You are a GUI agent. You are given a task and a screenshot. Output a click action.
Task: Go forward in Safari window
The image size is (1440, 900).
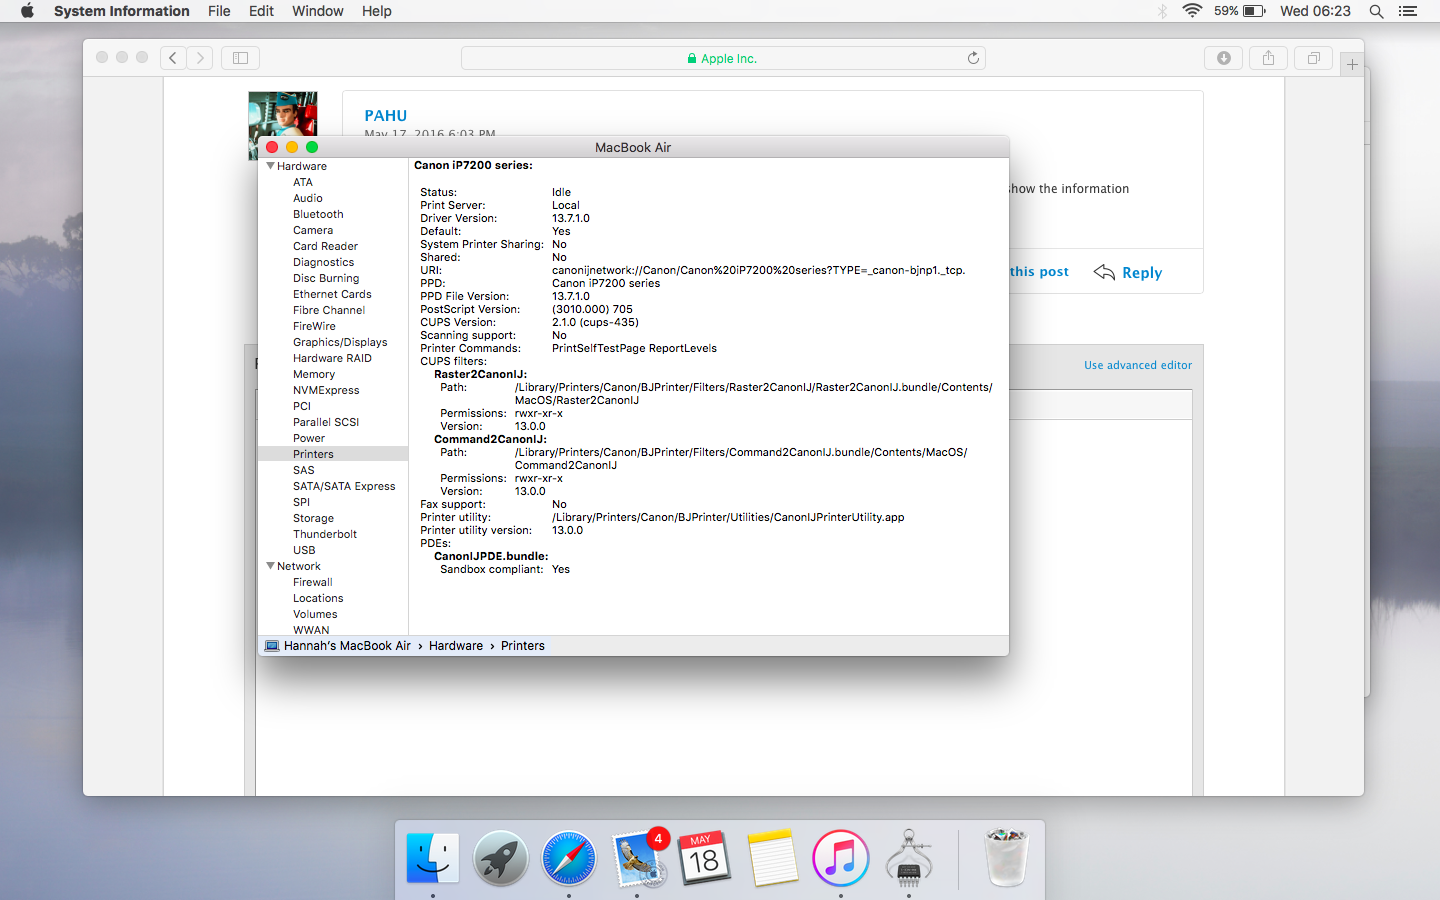pyautogui.click(x=200, y=58)
